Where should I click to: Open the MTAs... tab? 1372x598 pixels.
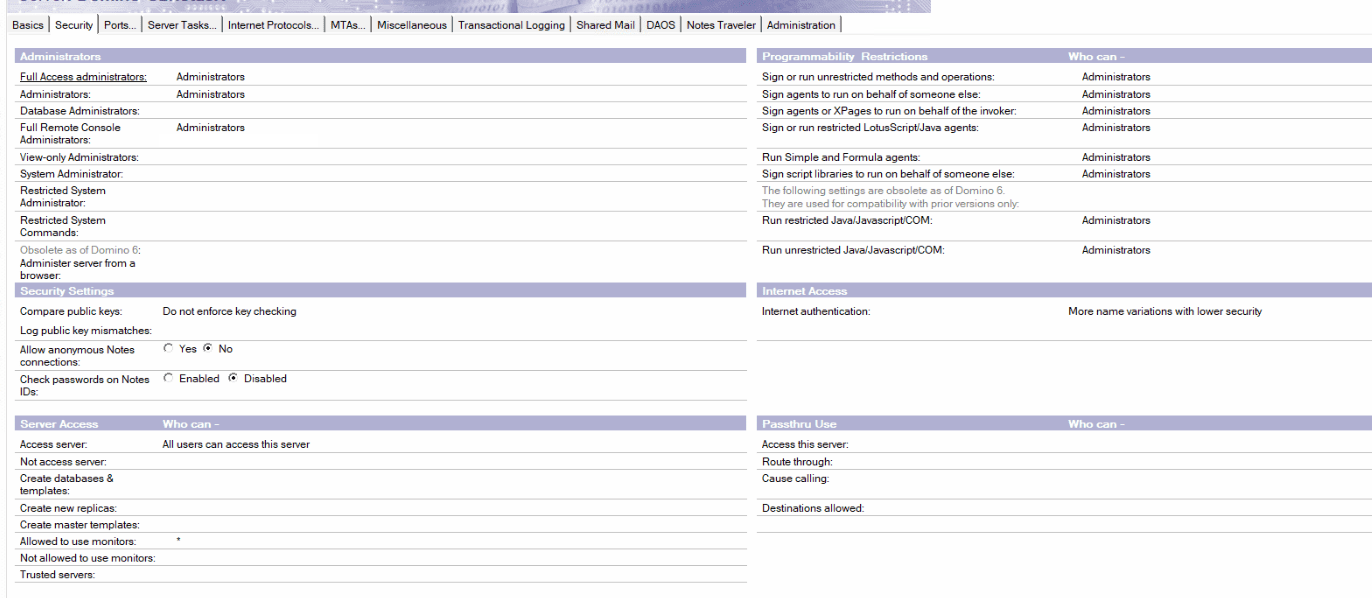tap(348, 25)
